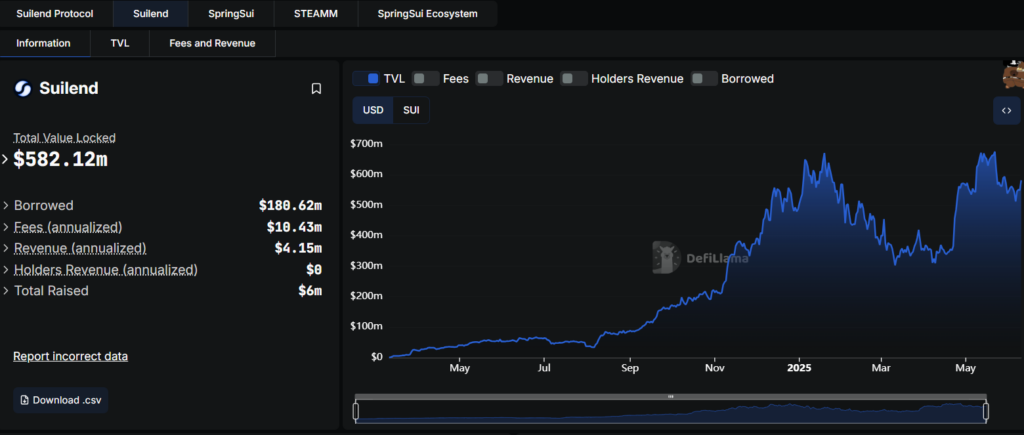Click the Nov x-axis label
Image resolution: width=1024 pixels, height=435 pixels.
(x=714, y=368)
